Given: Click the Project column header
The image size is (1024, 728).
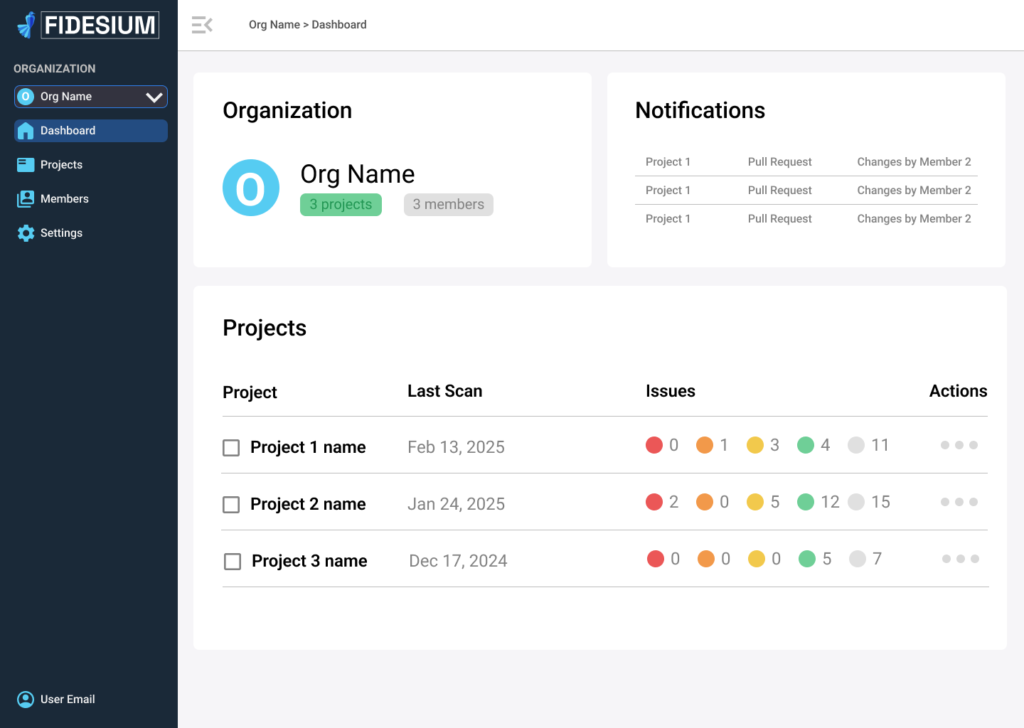Looking at the screenshot, I should (x=249, y=392).
